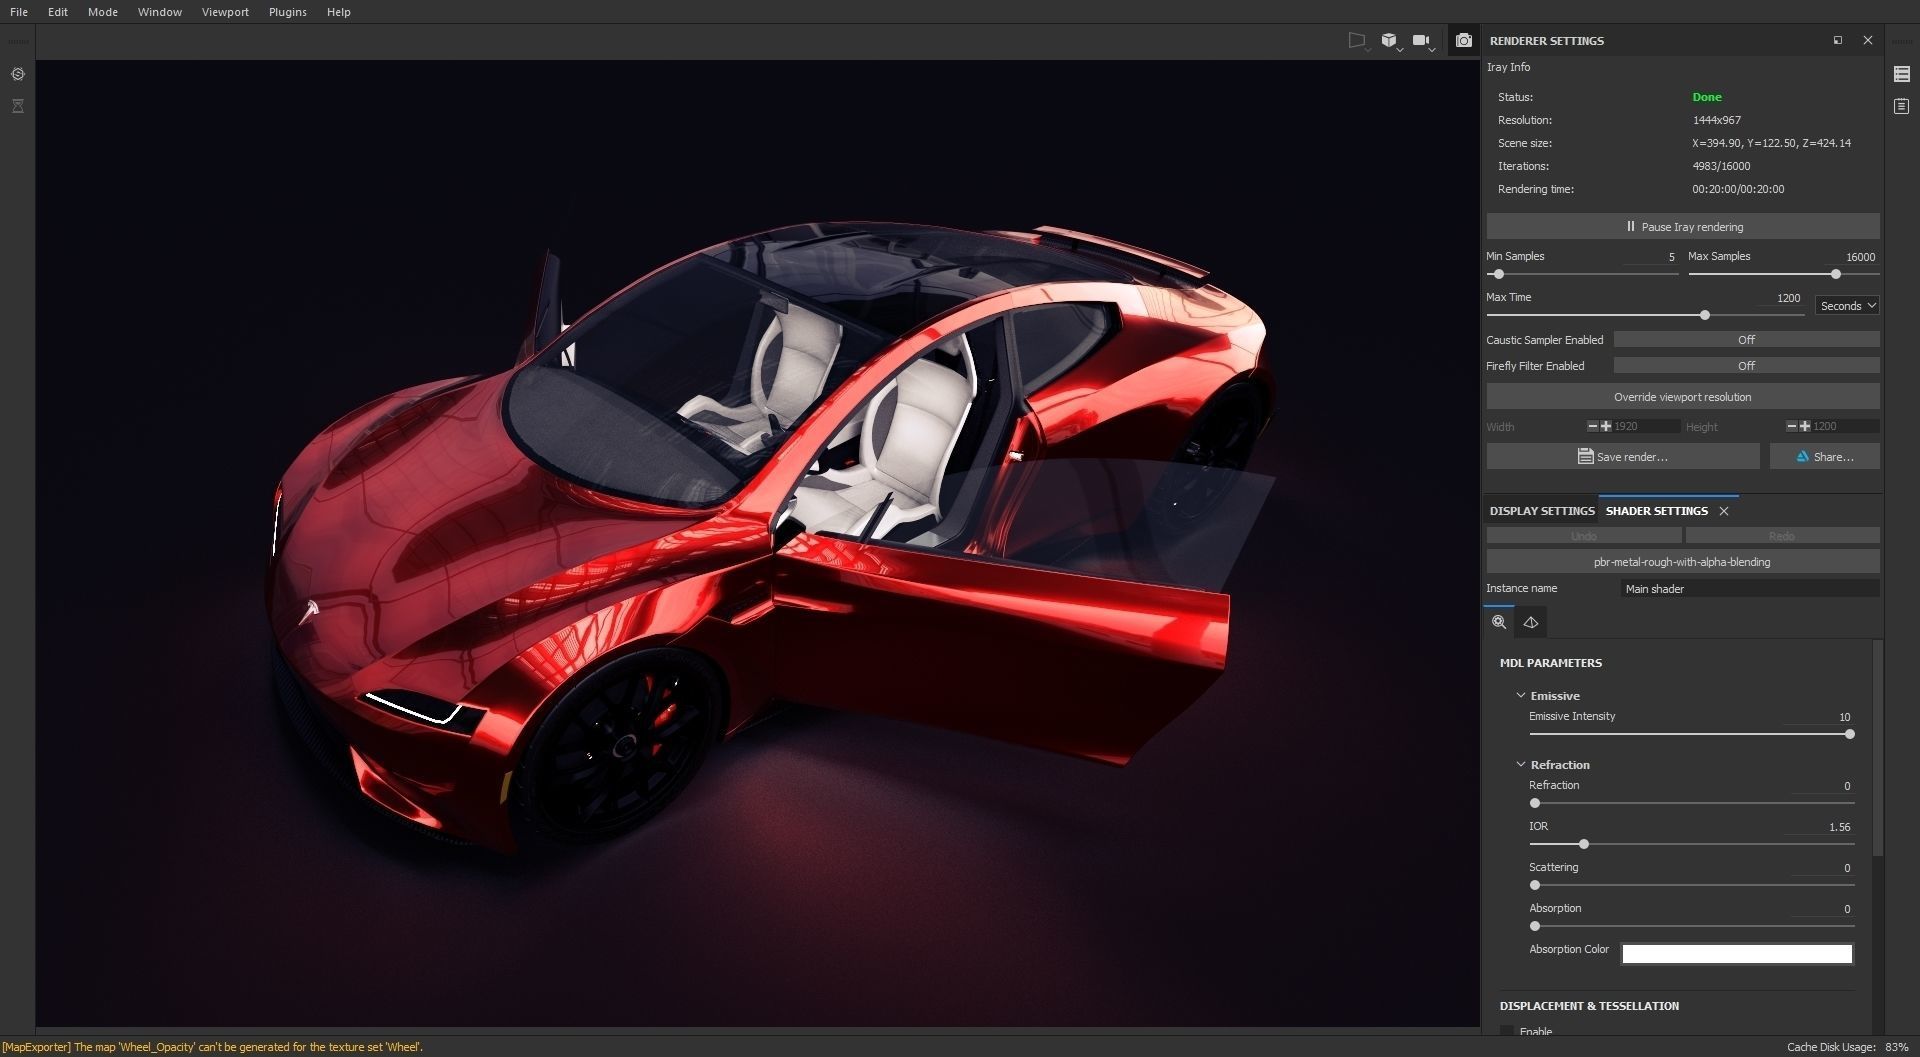Open the list panel icon on right dock

pos(1902,74)
